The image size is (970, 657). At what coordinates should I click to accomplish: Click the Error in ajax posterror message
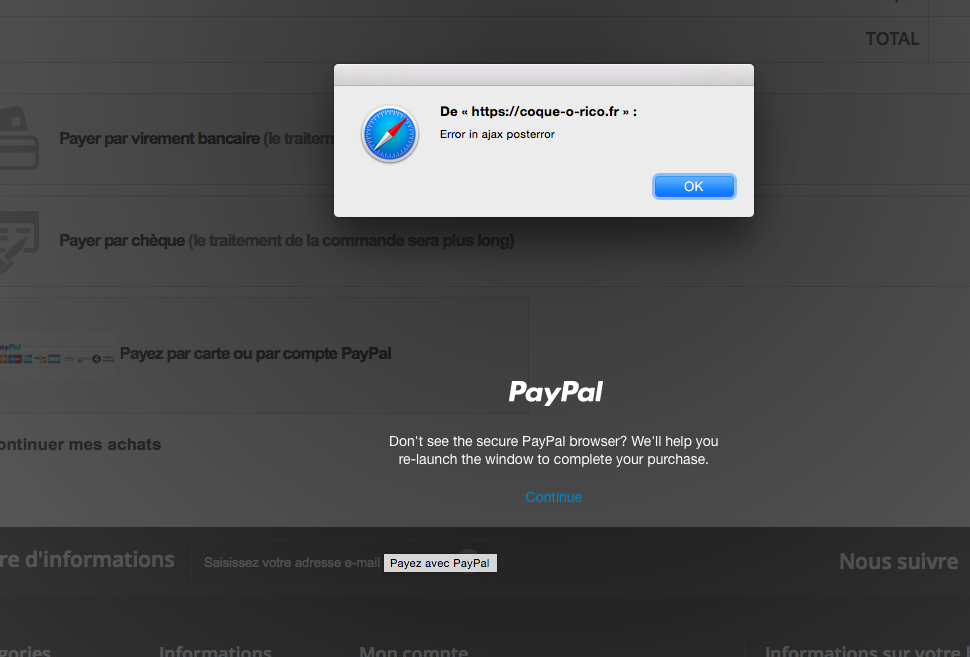click(497, 134)
